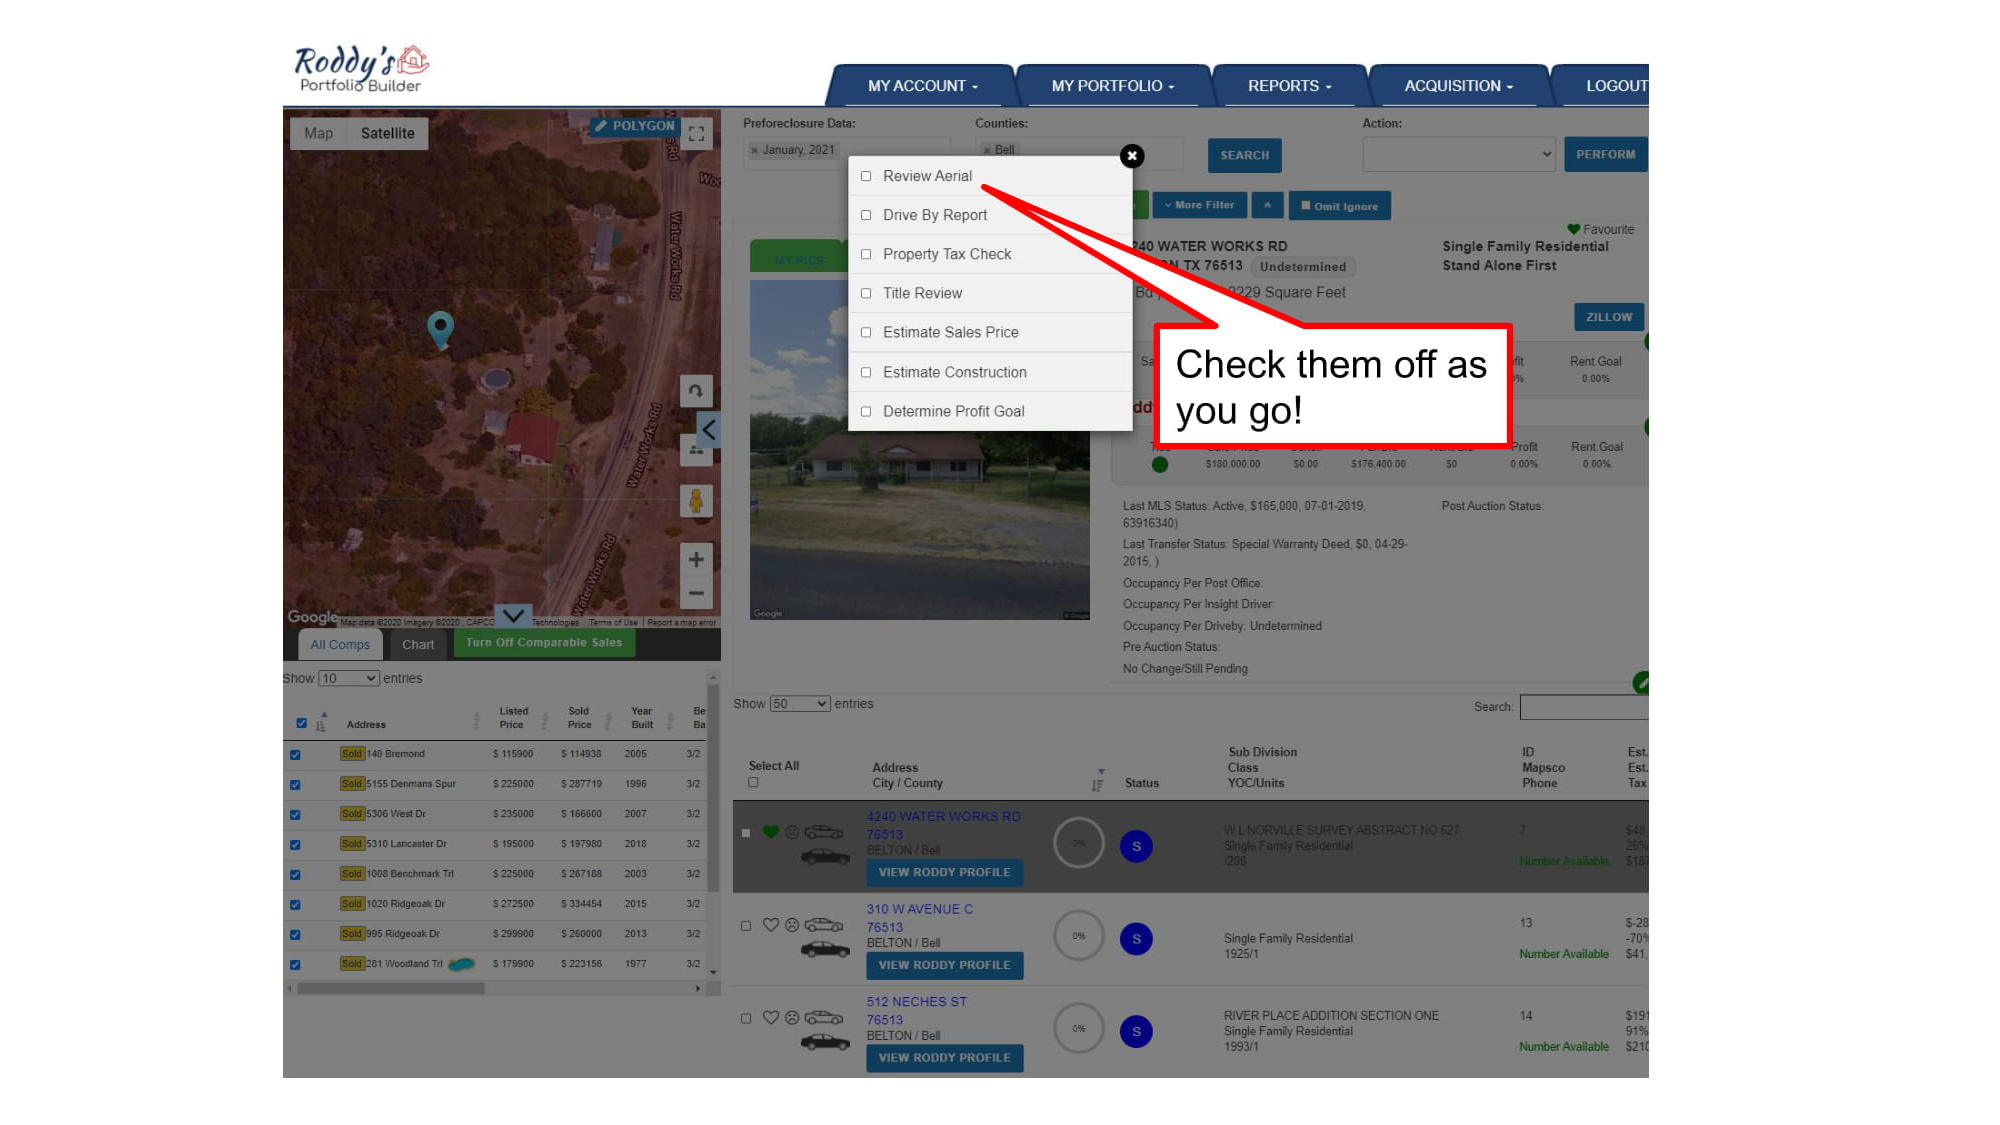Switch map to Map view
Screen dimensions: 2000x1125
tap(318, 133)
